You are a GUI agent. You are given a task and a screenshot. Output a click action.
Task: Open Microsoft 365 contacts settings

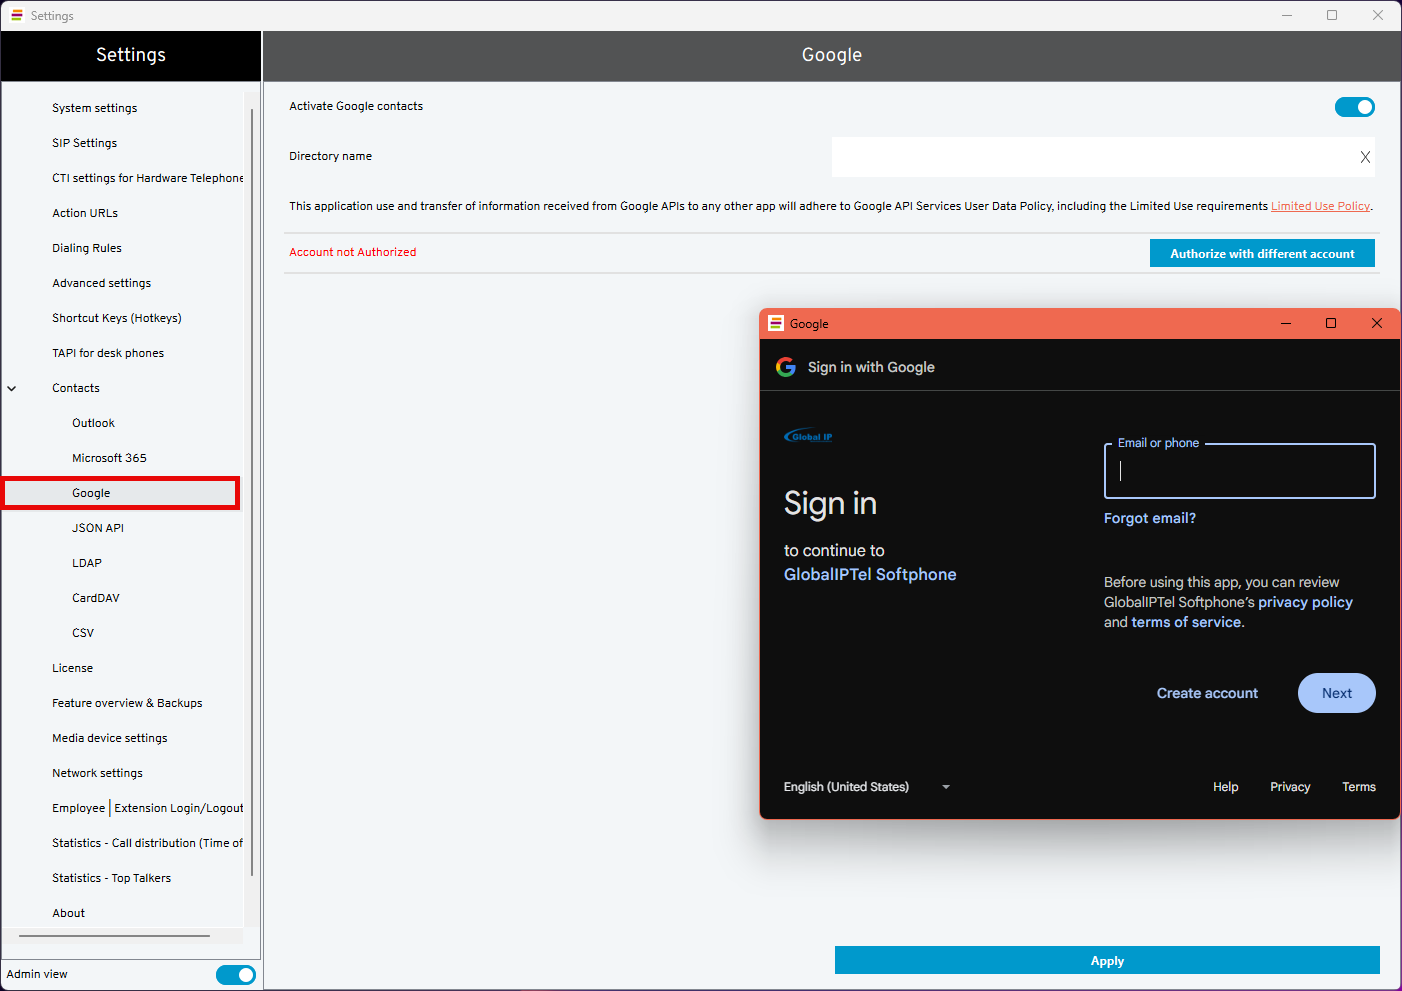click(x=109, y=458)
